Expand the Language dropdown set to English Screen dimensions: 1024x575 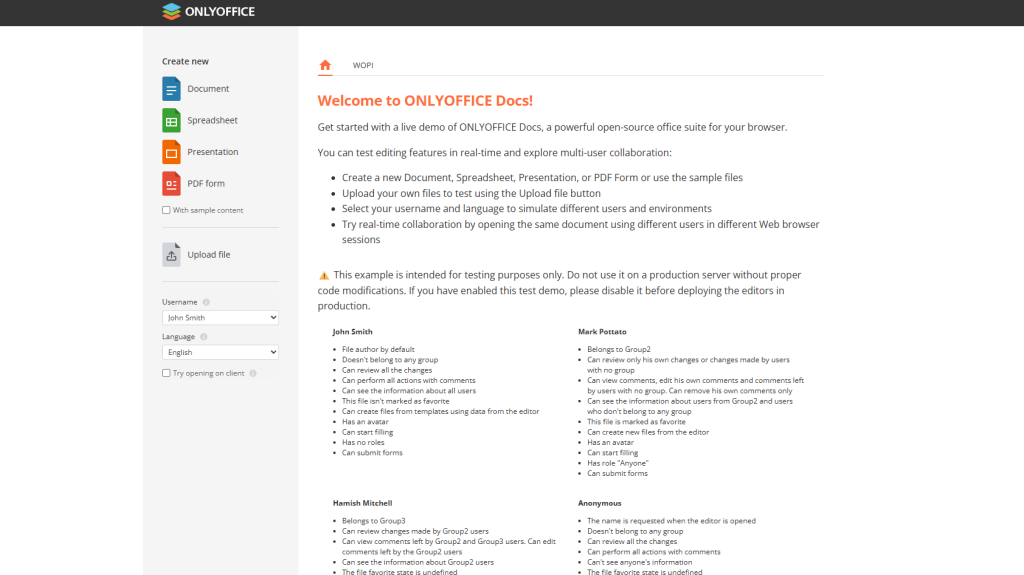coord(220,353)
